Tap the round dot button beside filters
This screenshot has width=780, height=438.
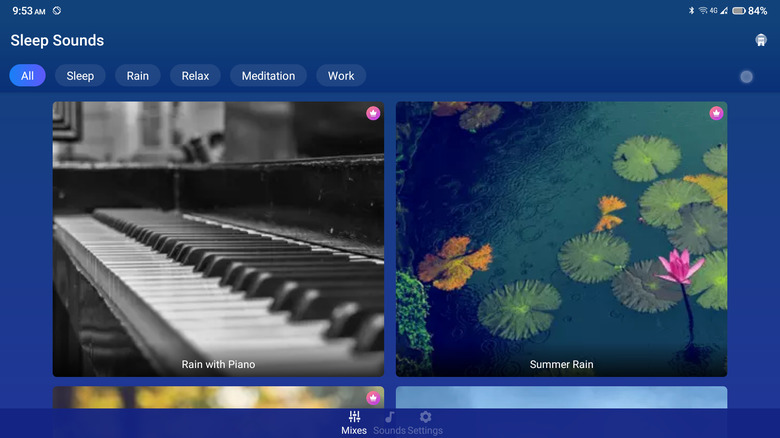click(746, 77)
